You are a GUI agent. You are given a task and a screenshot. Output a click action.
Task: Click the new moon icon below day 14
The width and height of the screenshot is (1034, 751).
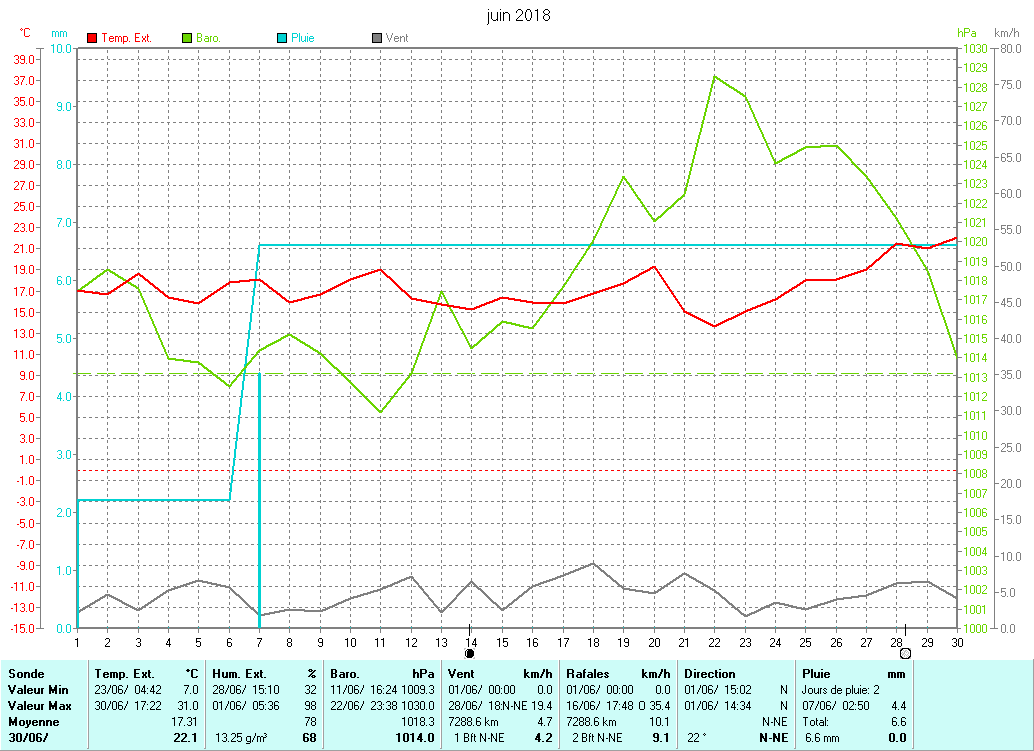pos(469,653)
